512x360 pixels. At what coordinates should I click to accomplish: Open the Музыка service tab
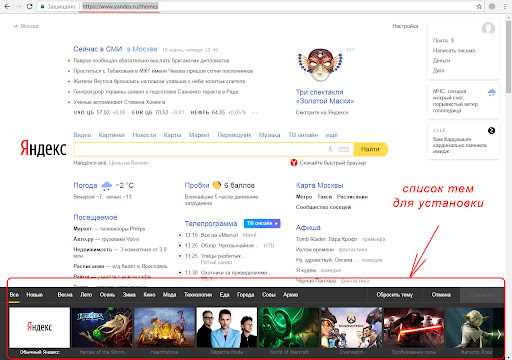[269, 135]
